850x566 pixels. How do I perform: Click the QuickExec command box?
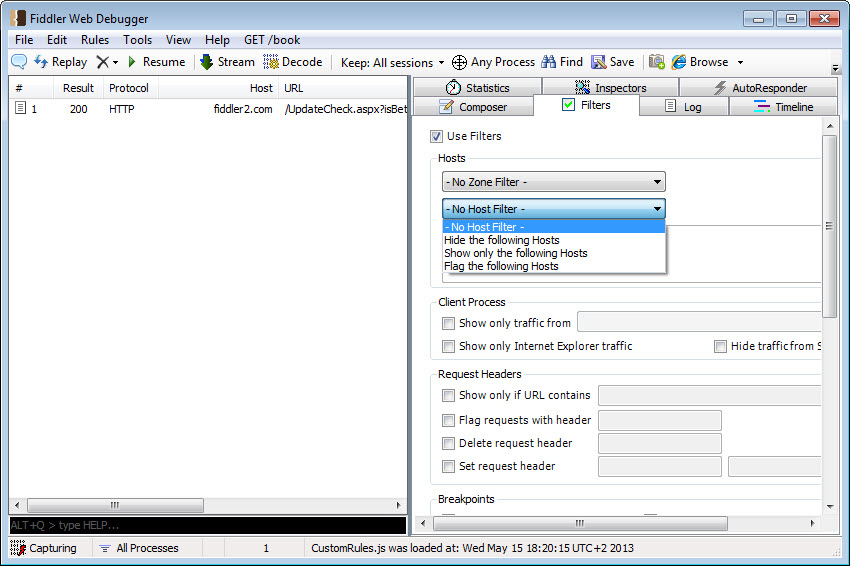[208, 525]
